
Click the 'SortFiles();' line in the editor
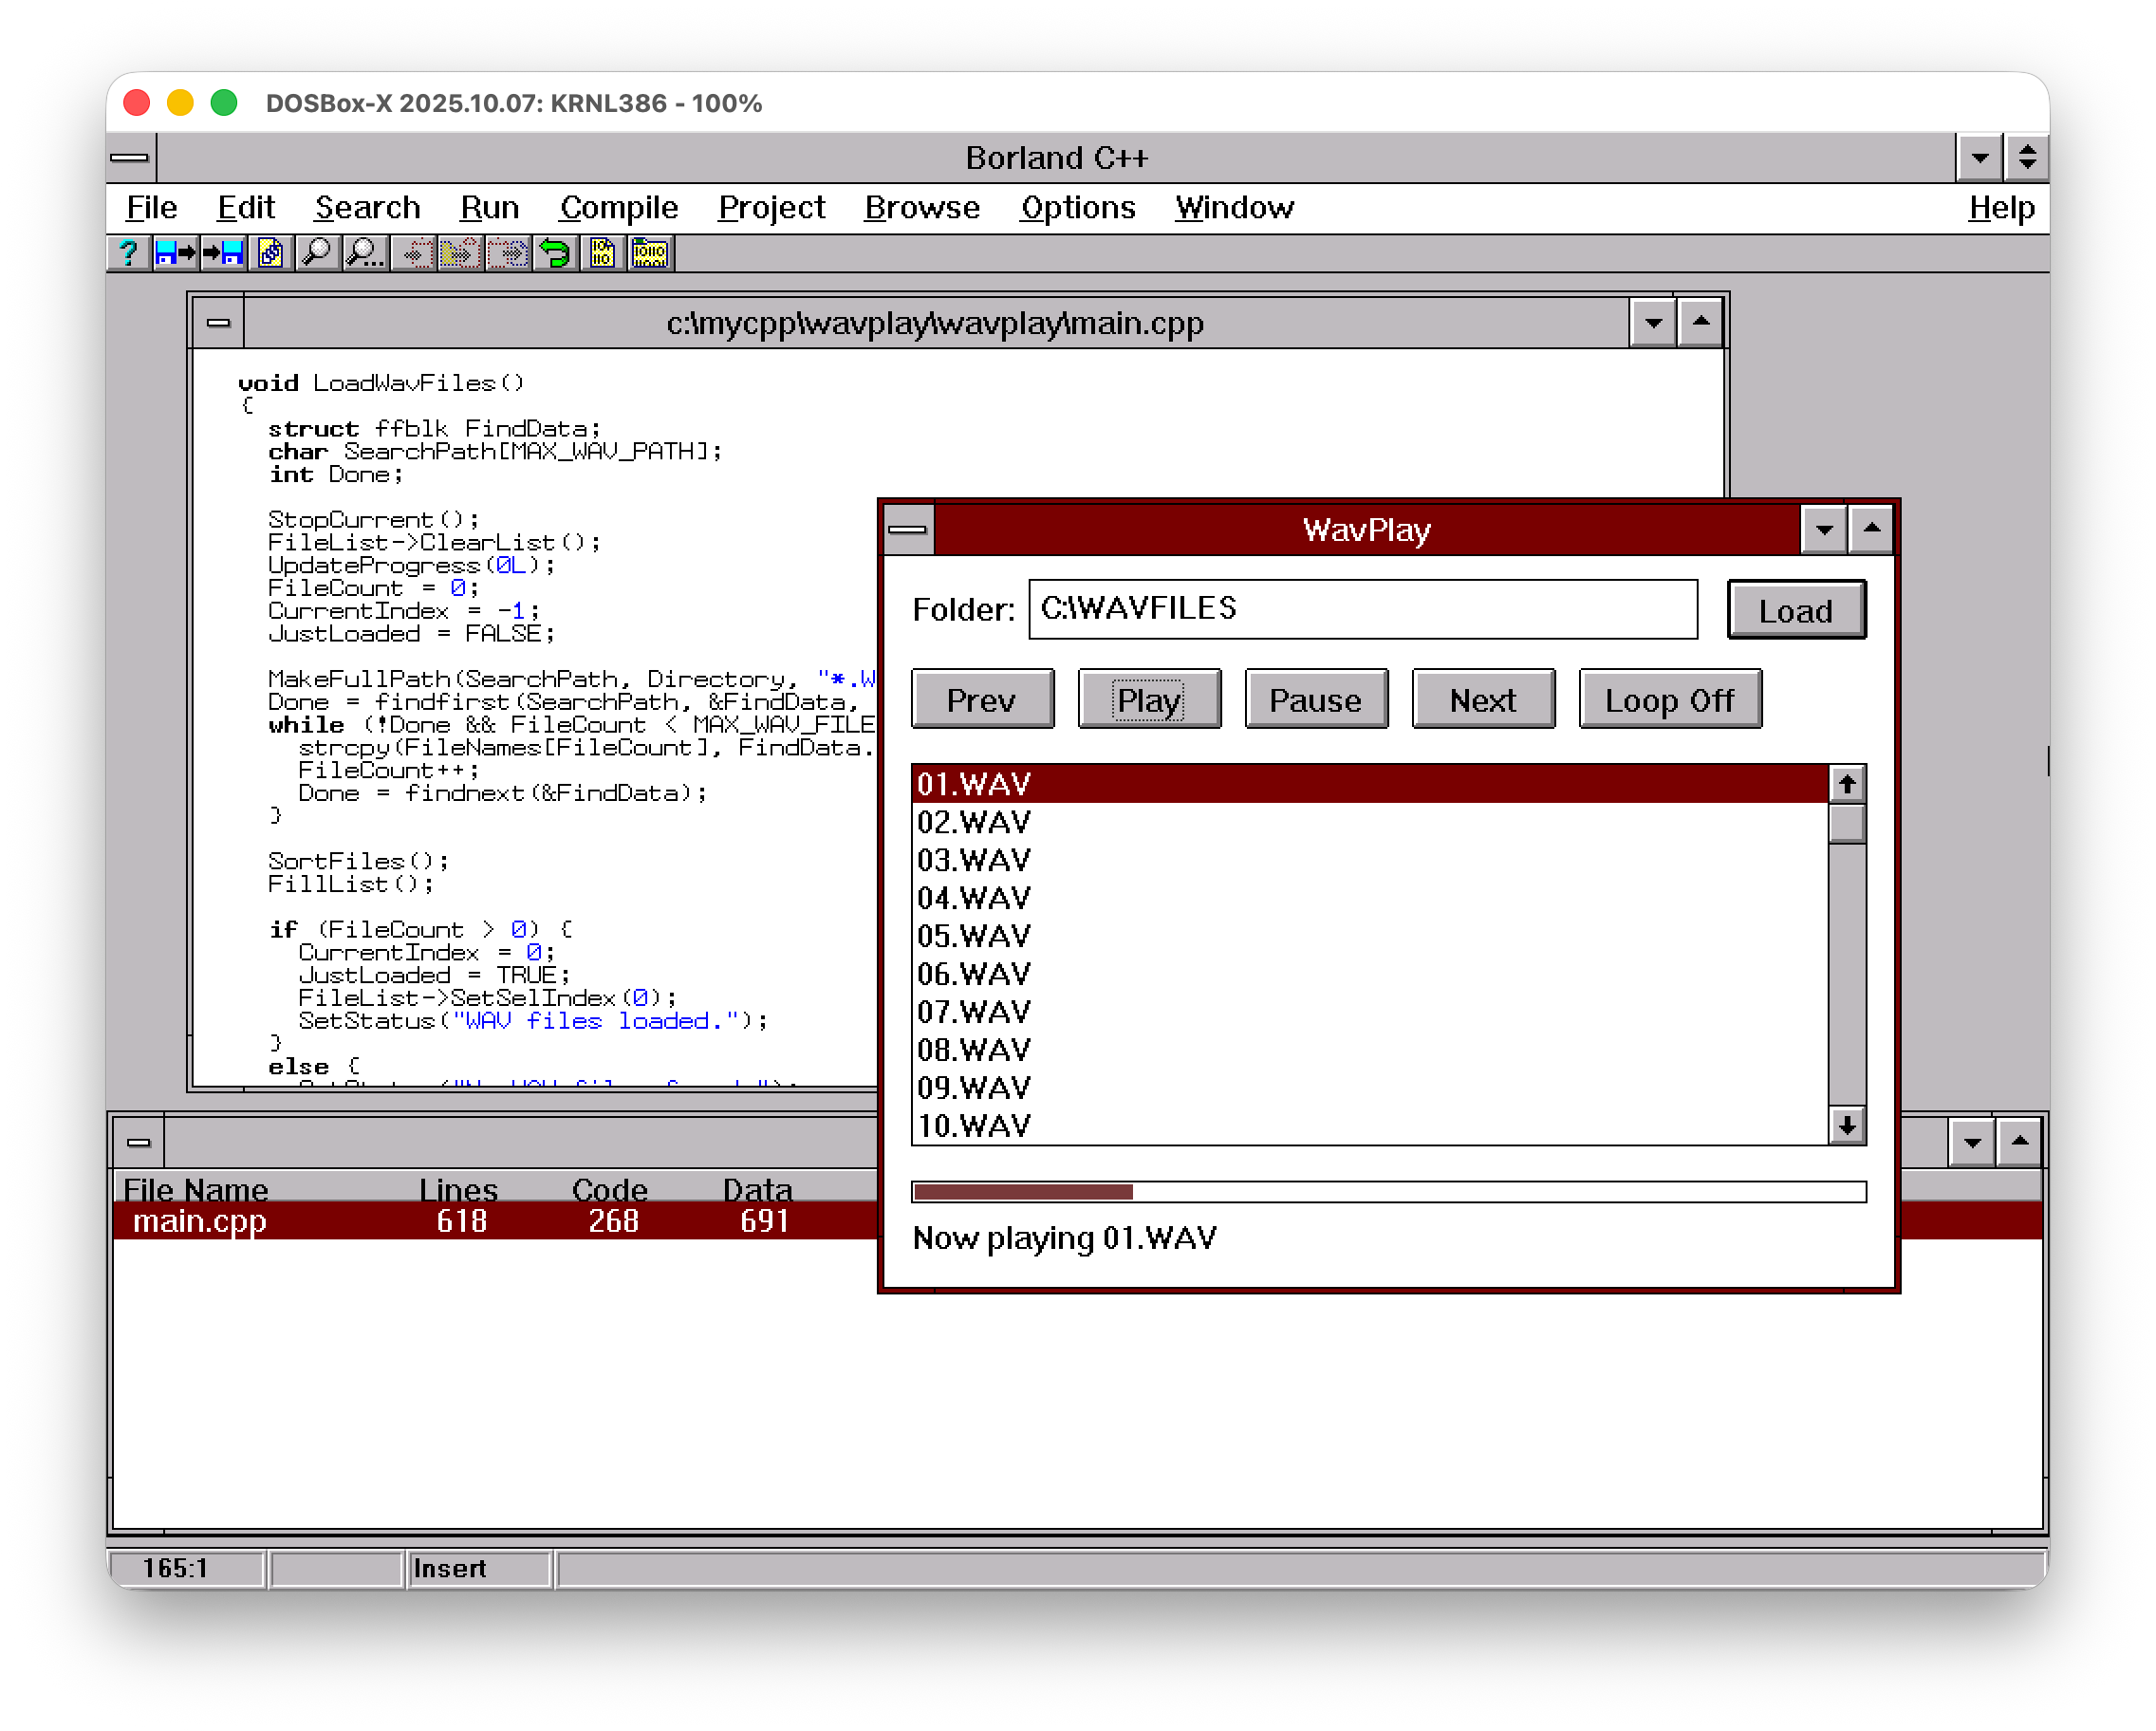point(358,861)
